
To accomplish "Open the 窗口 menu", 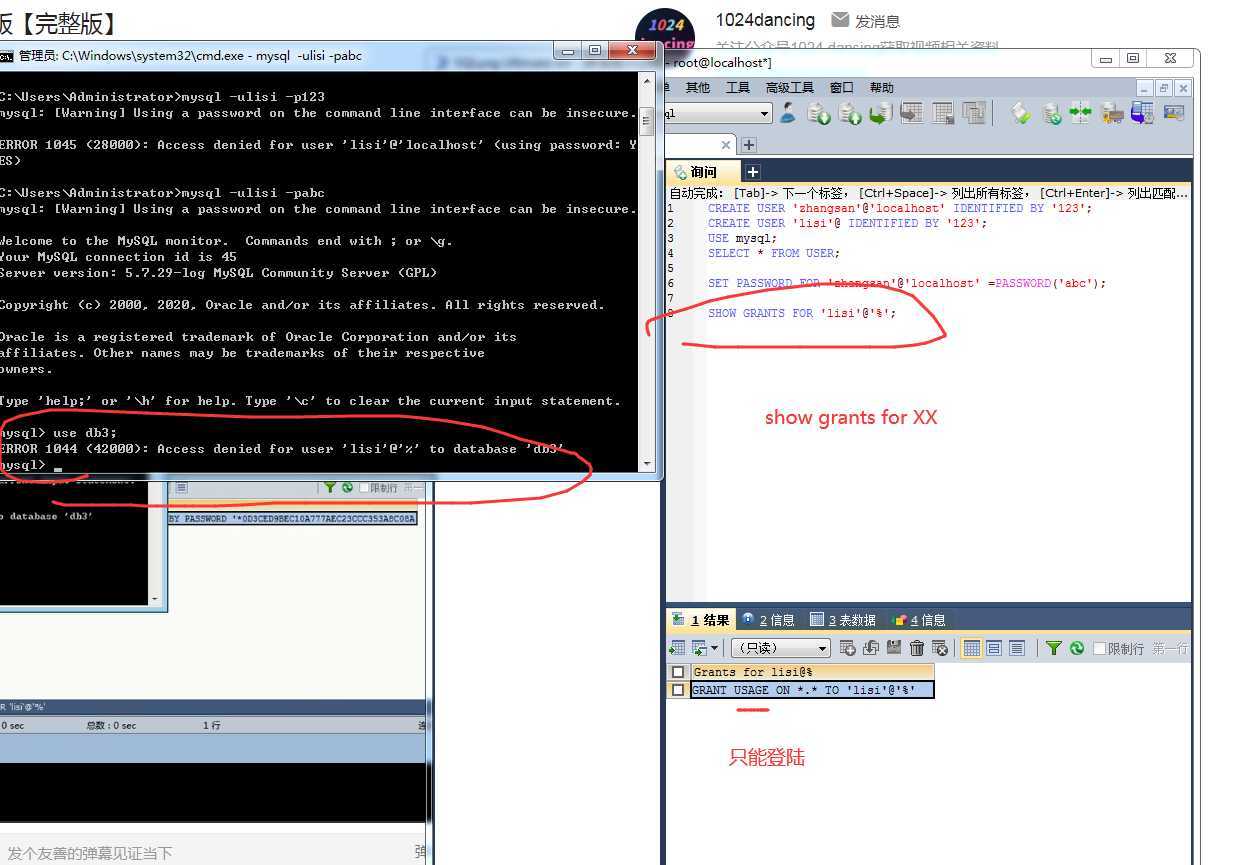I will pyautogui.click(x=842, y=88).
